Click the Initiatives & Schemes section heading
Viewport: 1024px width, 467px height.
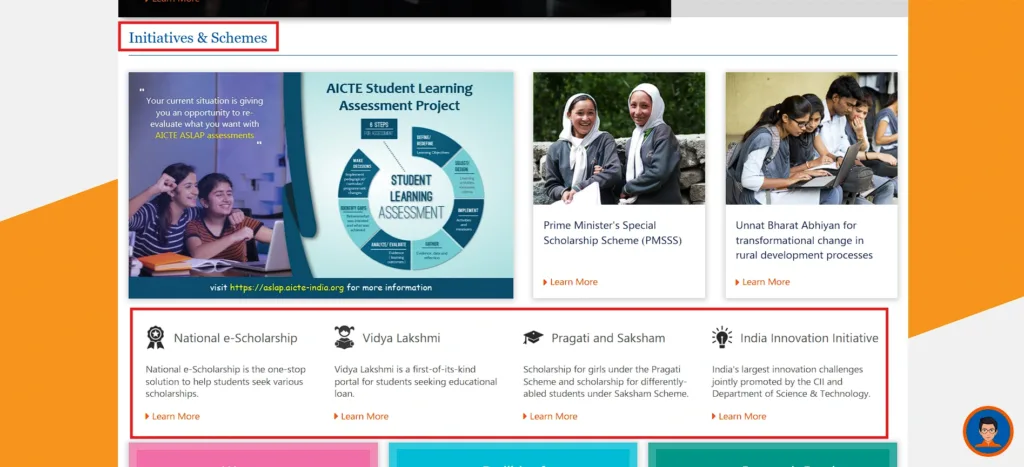click(198, 38)
